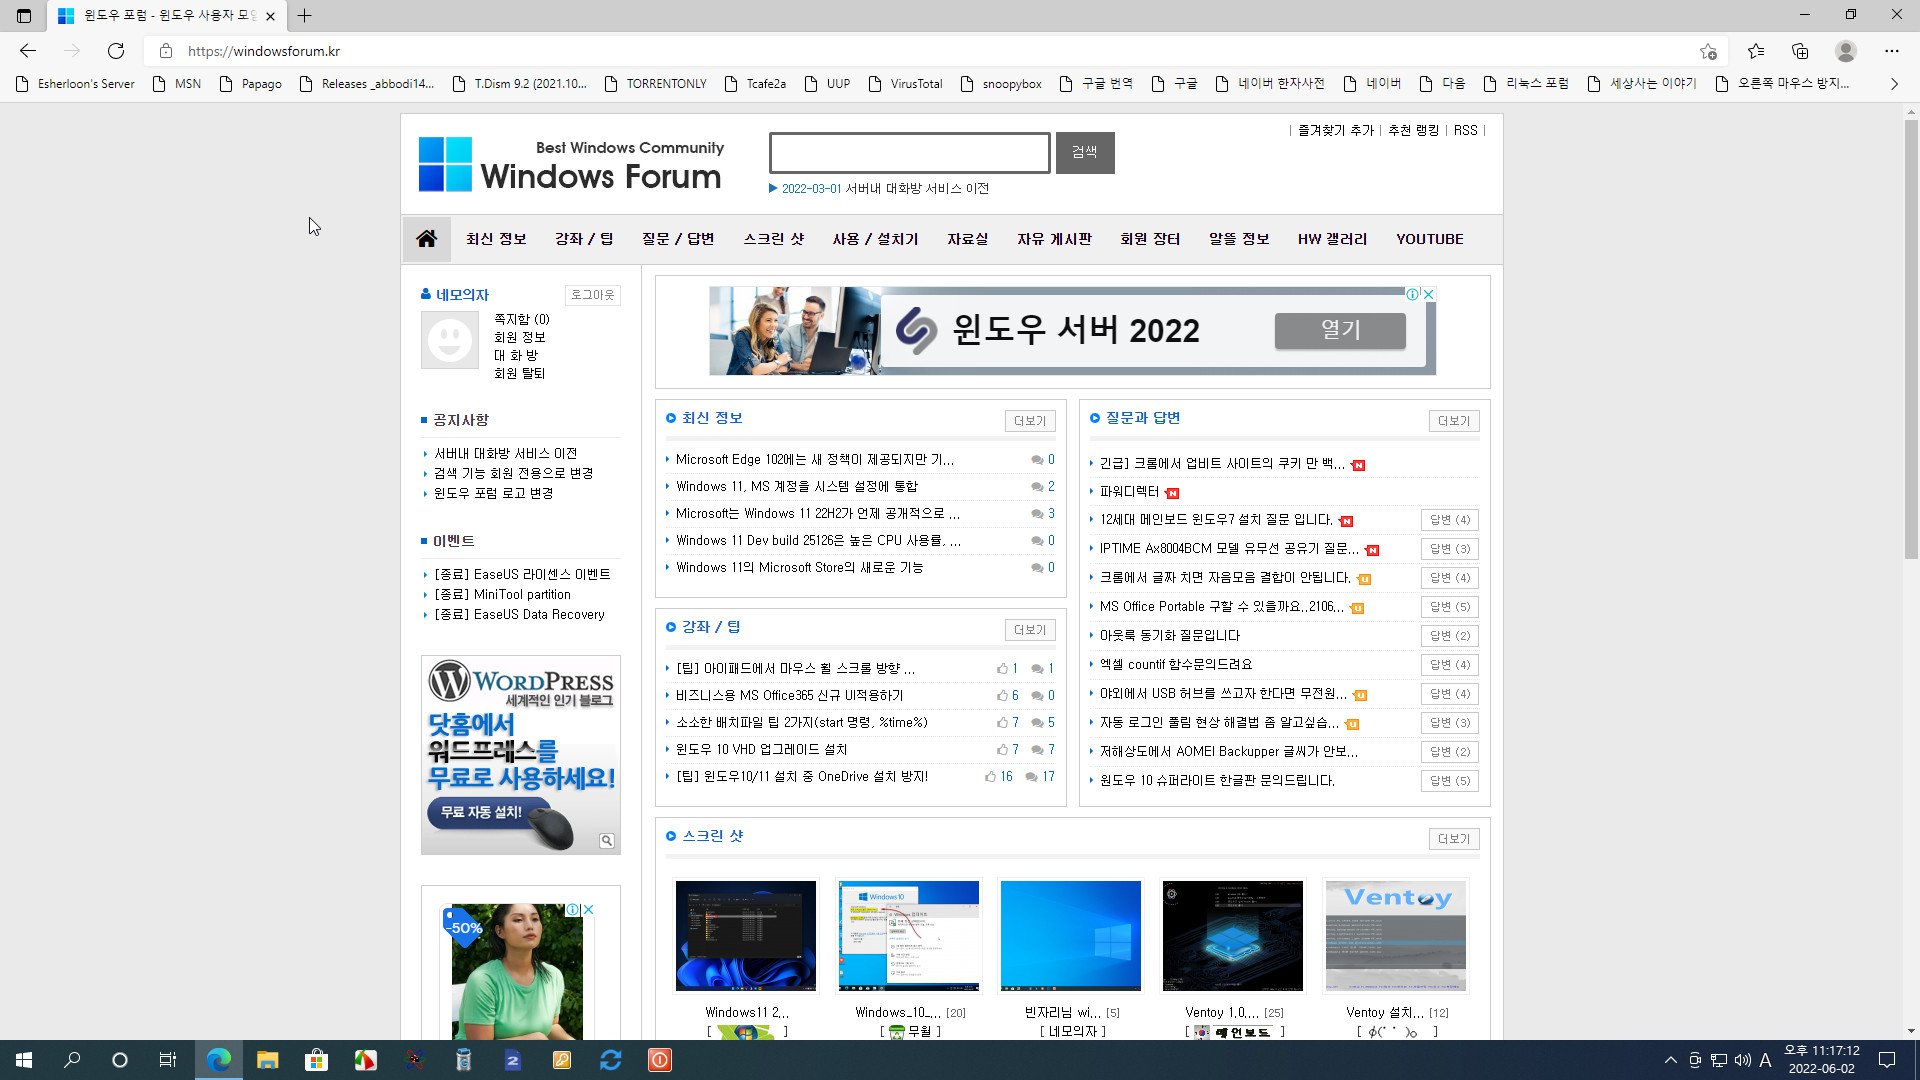Open the browser profile avatar
The image size is (1920, 1080).
[1846, 51]
